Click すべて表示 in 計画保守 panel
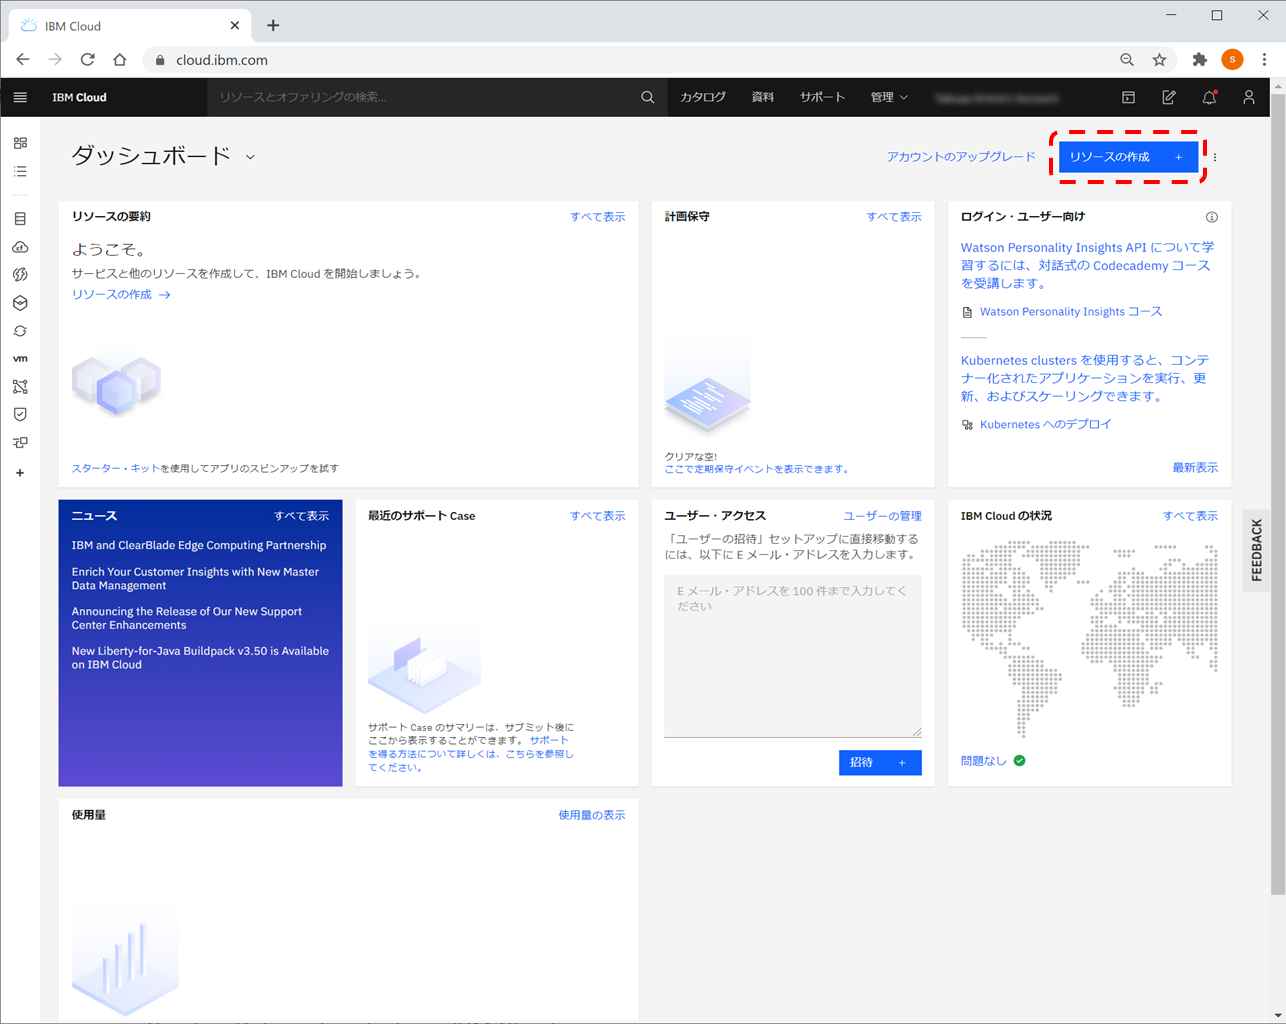This screenshot has width=1286, height=1024. click(894, 217)
